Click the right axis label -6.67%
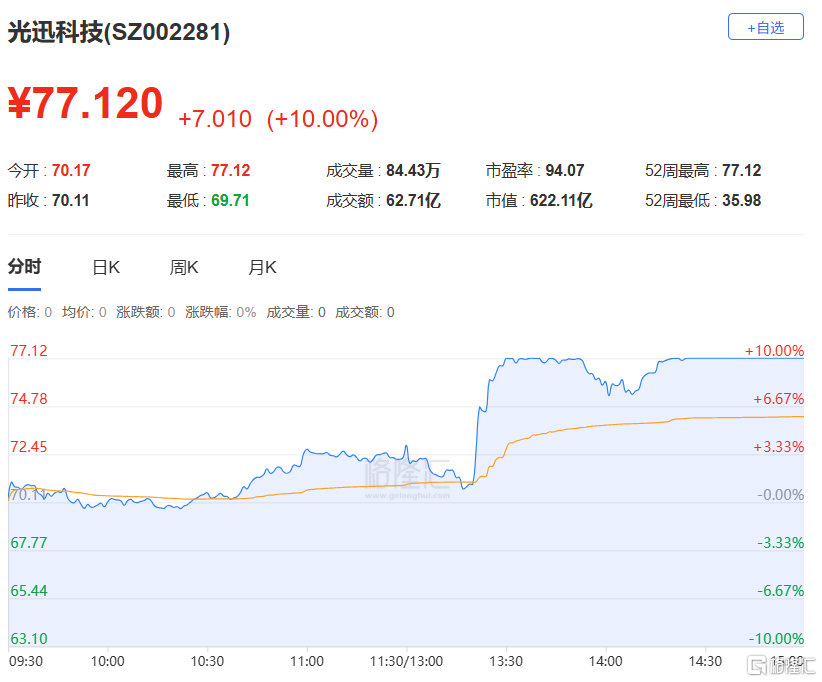This screenshot has height=682, width=822. point(780,591)
